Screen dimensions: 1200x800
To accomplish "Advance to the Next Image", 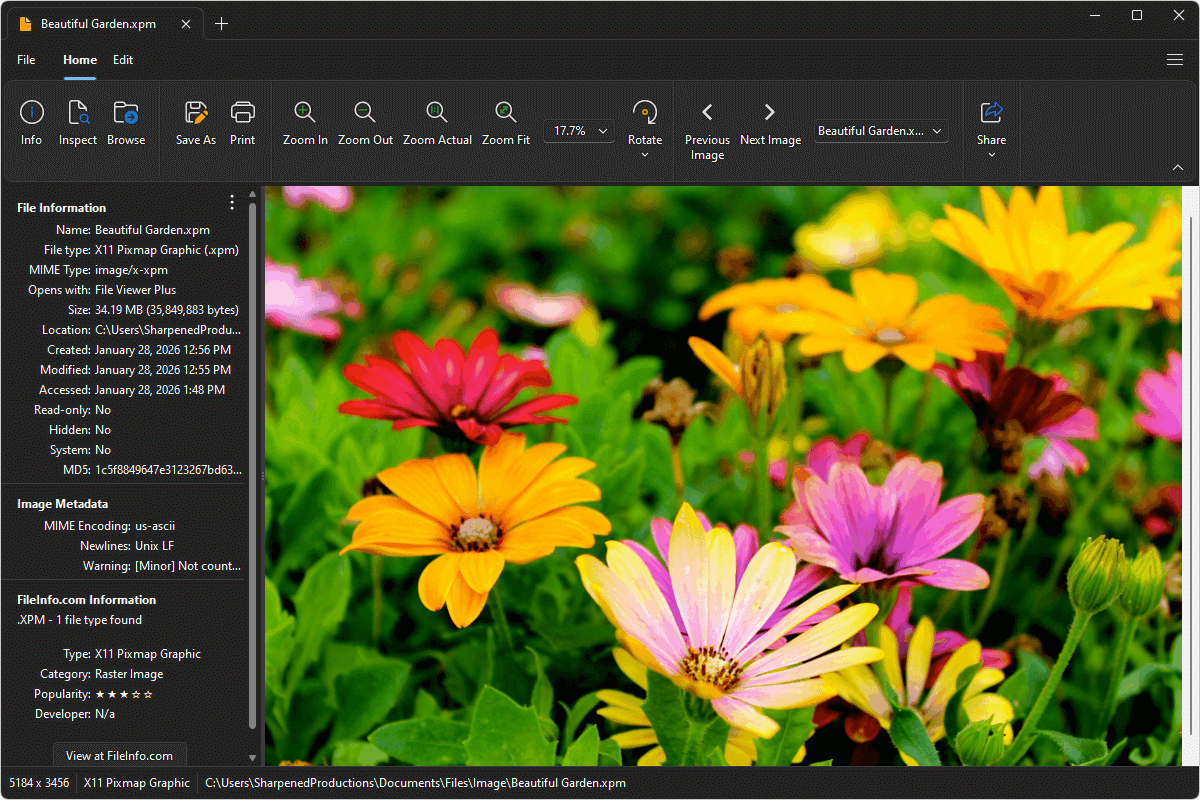I will click(x=770, y=122).
